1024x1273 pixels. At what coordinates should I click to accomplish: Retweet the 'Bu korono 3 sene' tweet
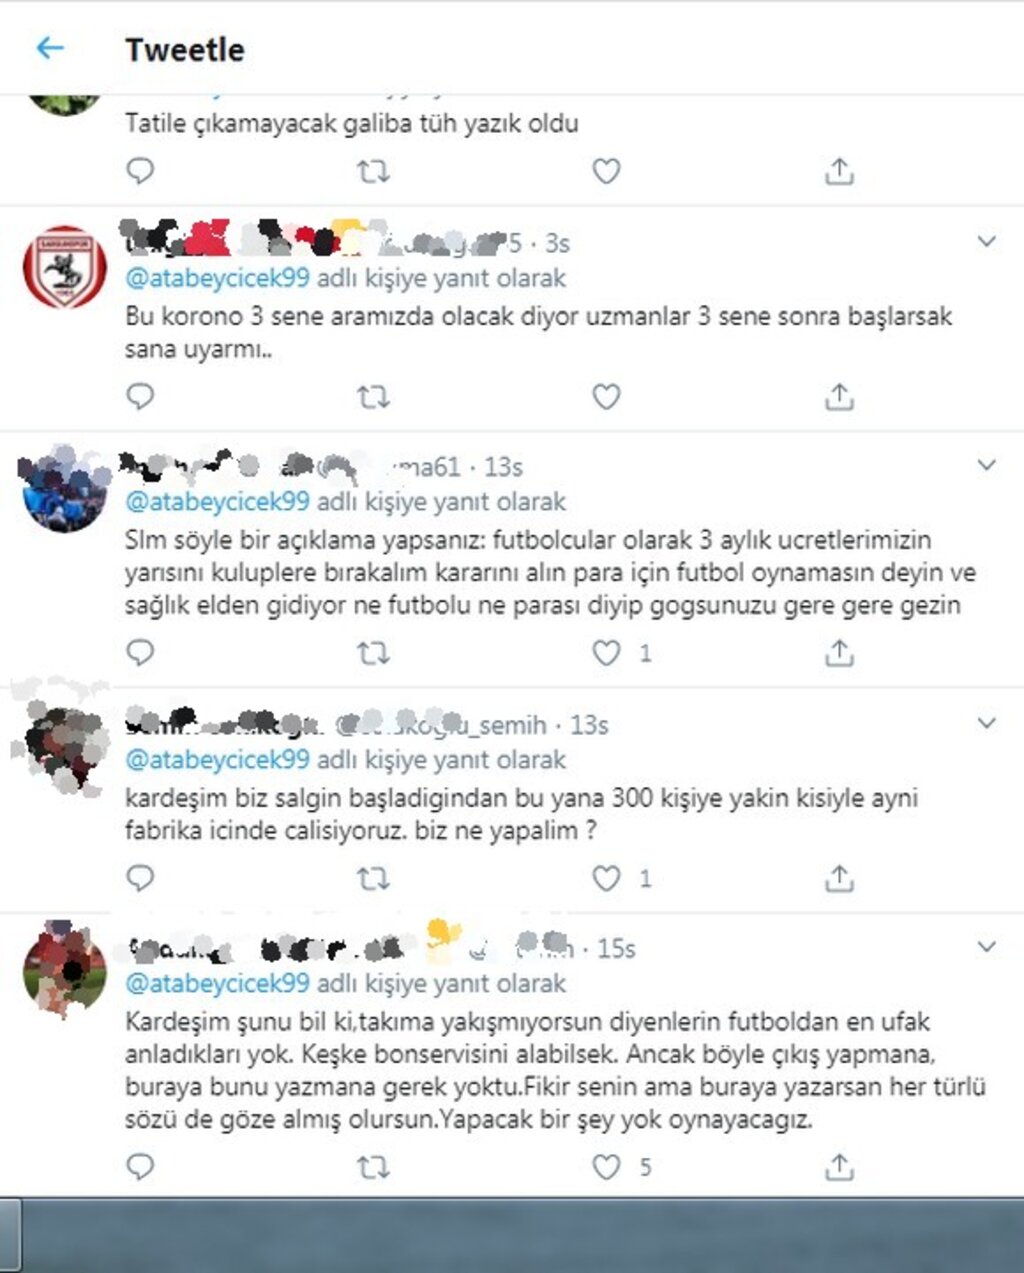(373, 397)
